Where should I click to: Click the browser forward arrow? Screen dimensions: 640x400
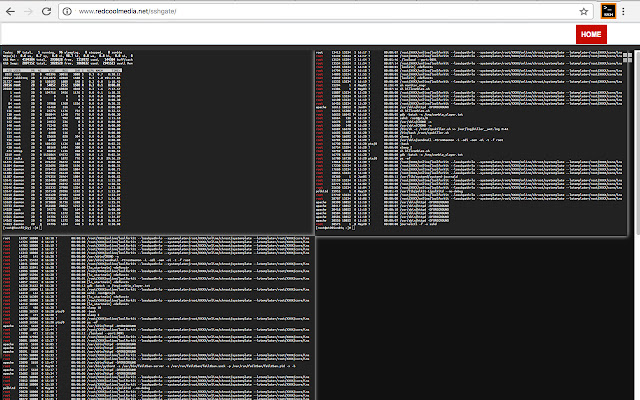tap(28, 11)
